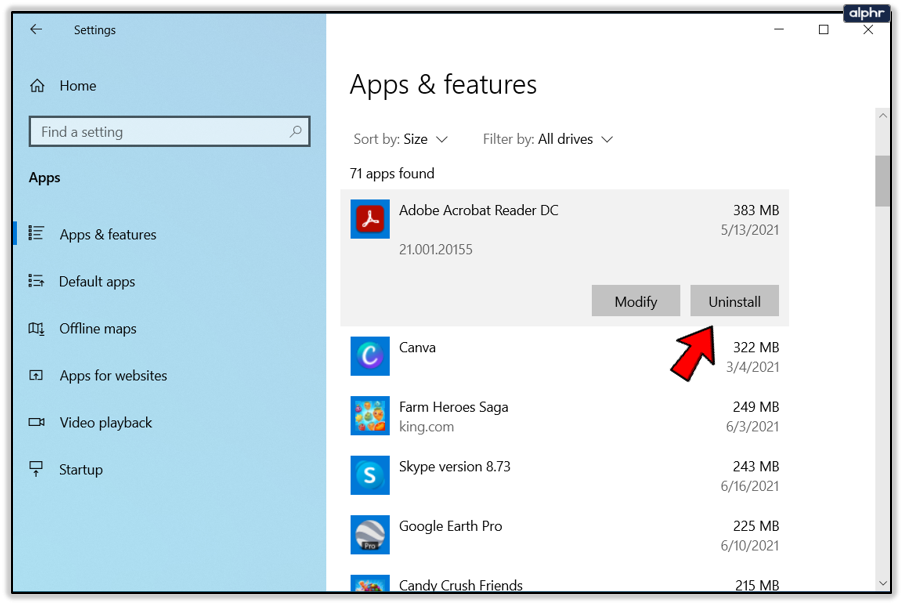
Task: Click the 6/16/2021 Skype install date
Action: coord(750,486)
